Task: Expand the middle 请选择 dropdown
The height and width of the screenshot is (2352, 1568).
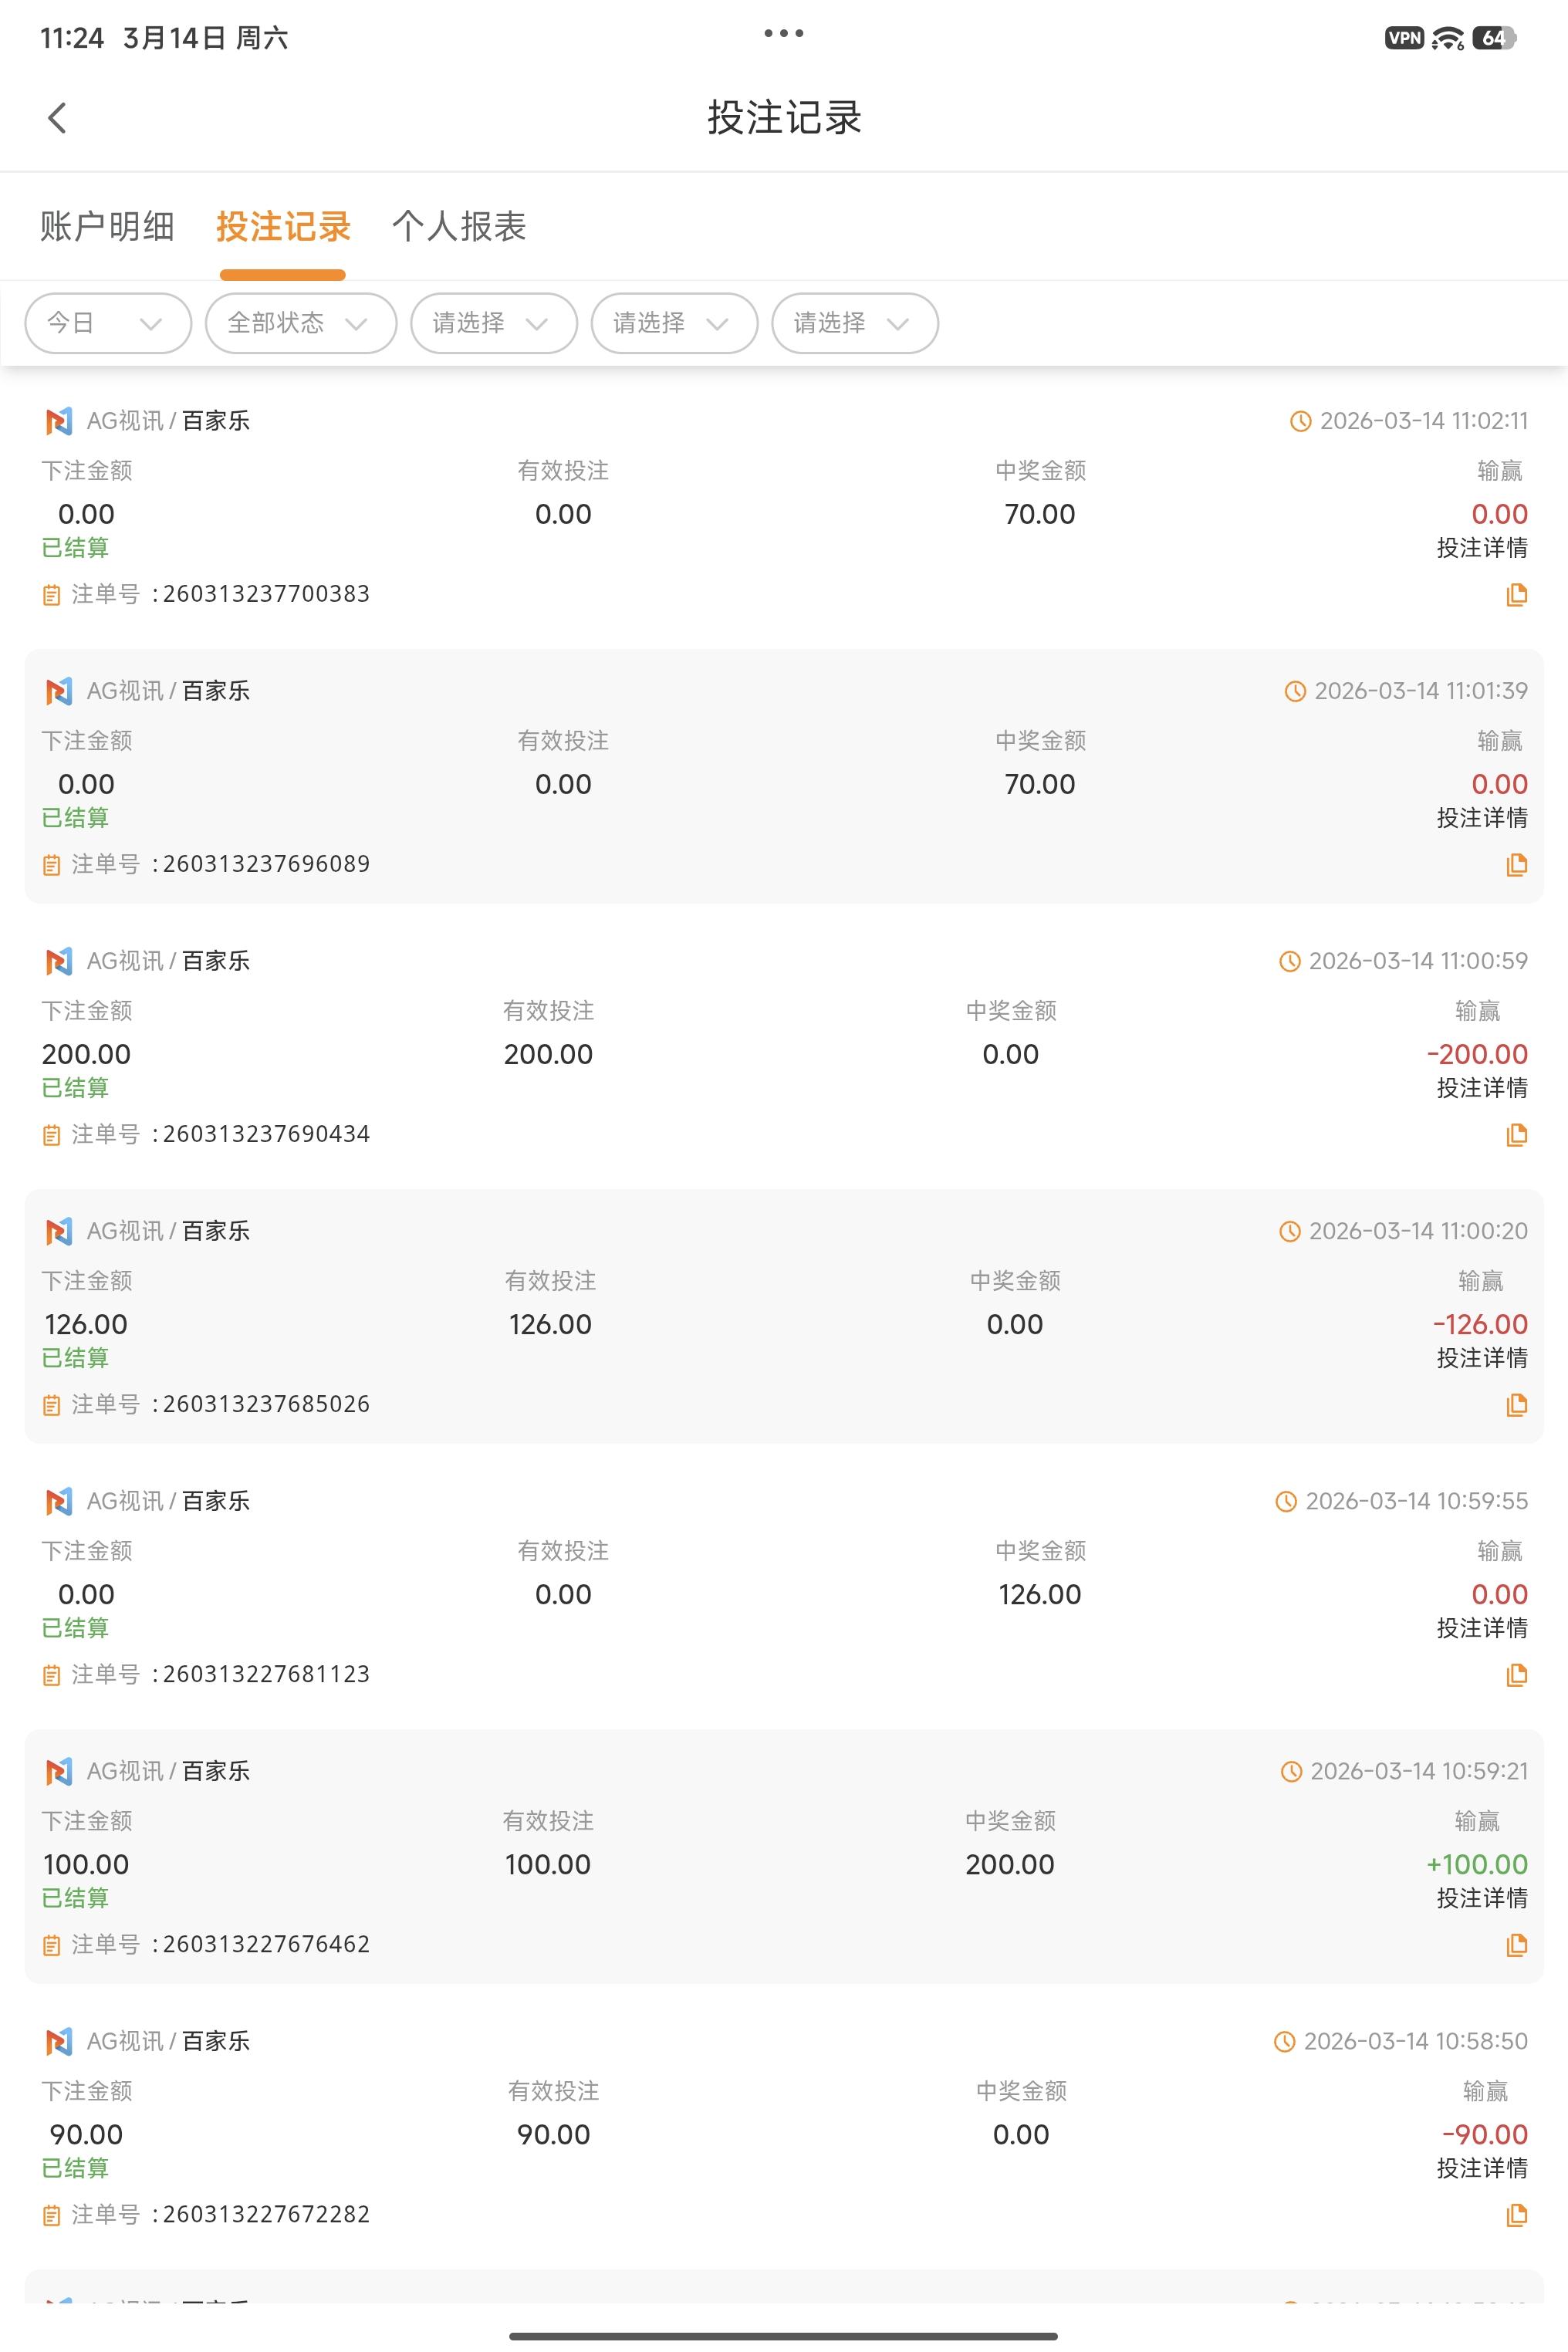Action: [674, 323]
